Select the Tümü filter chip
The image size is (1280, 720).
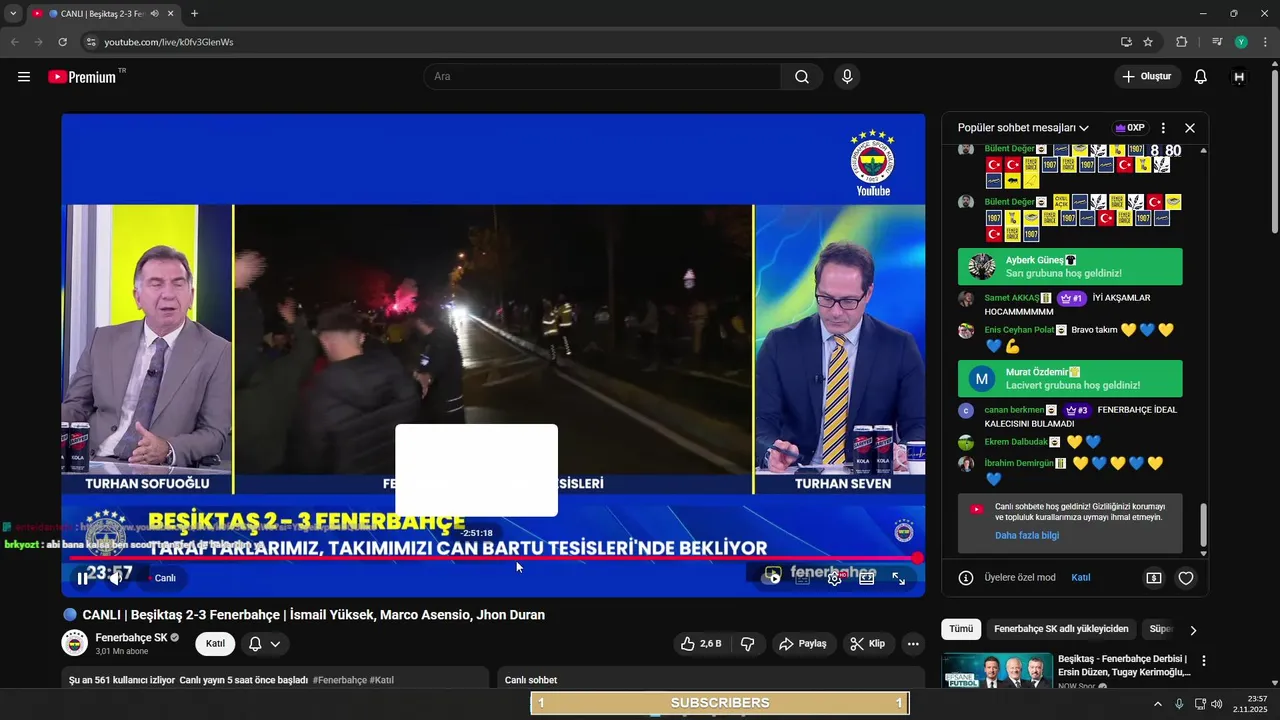tap(961, 629)
